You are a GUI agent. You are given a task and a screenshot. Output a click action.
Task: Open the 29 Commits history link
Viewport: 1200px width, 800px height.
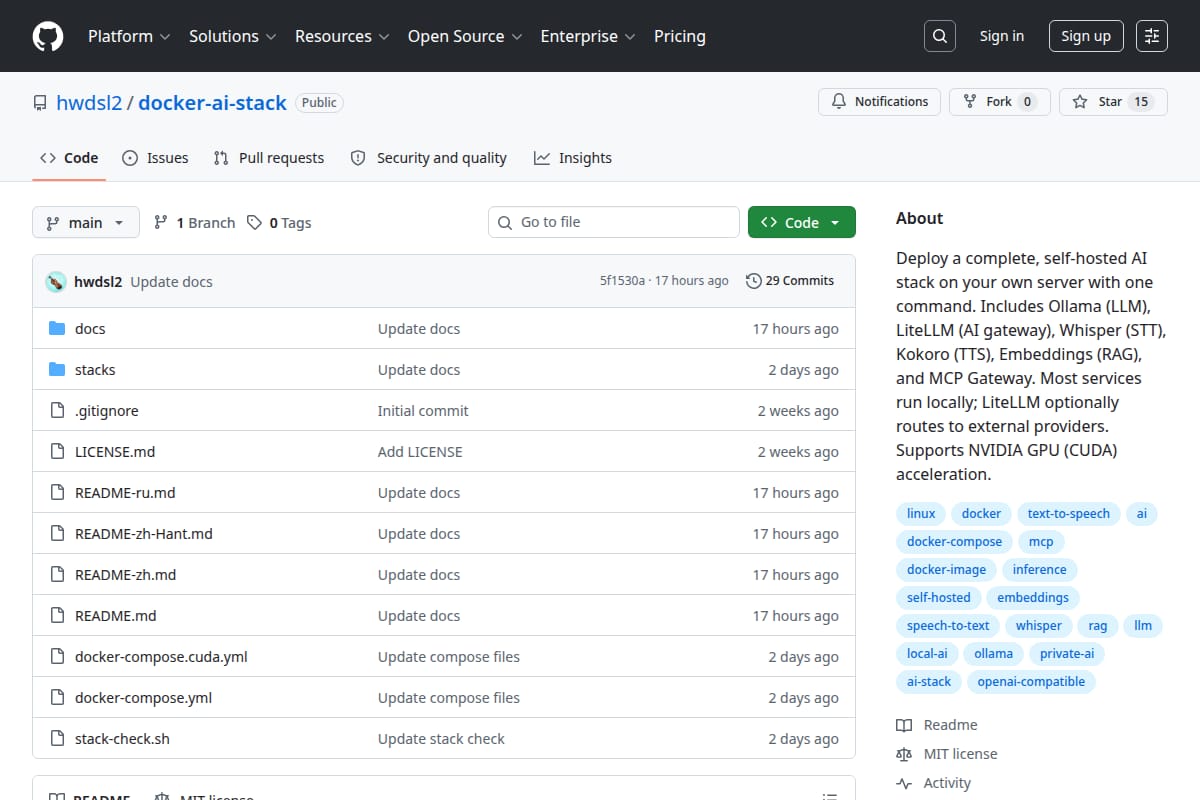[x=790, y=281]
